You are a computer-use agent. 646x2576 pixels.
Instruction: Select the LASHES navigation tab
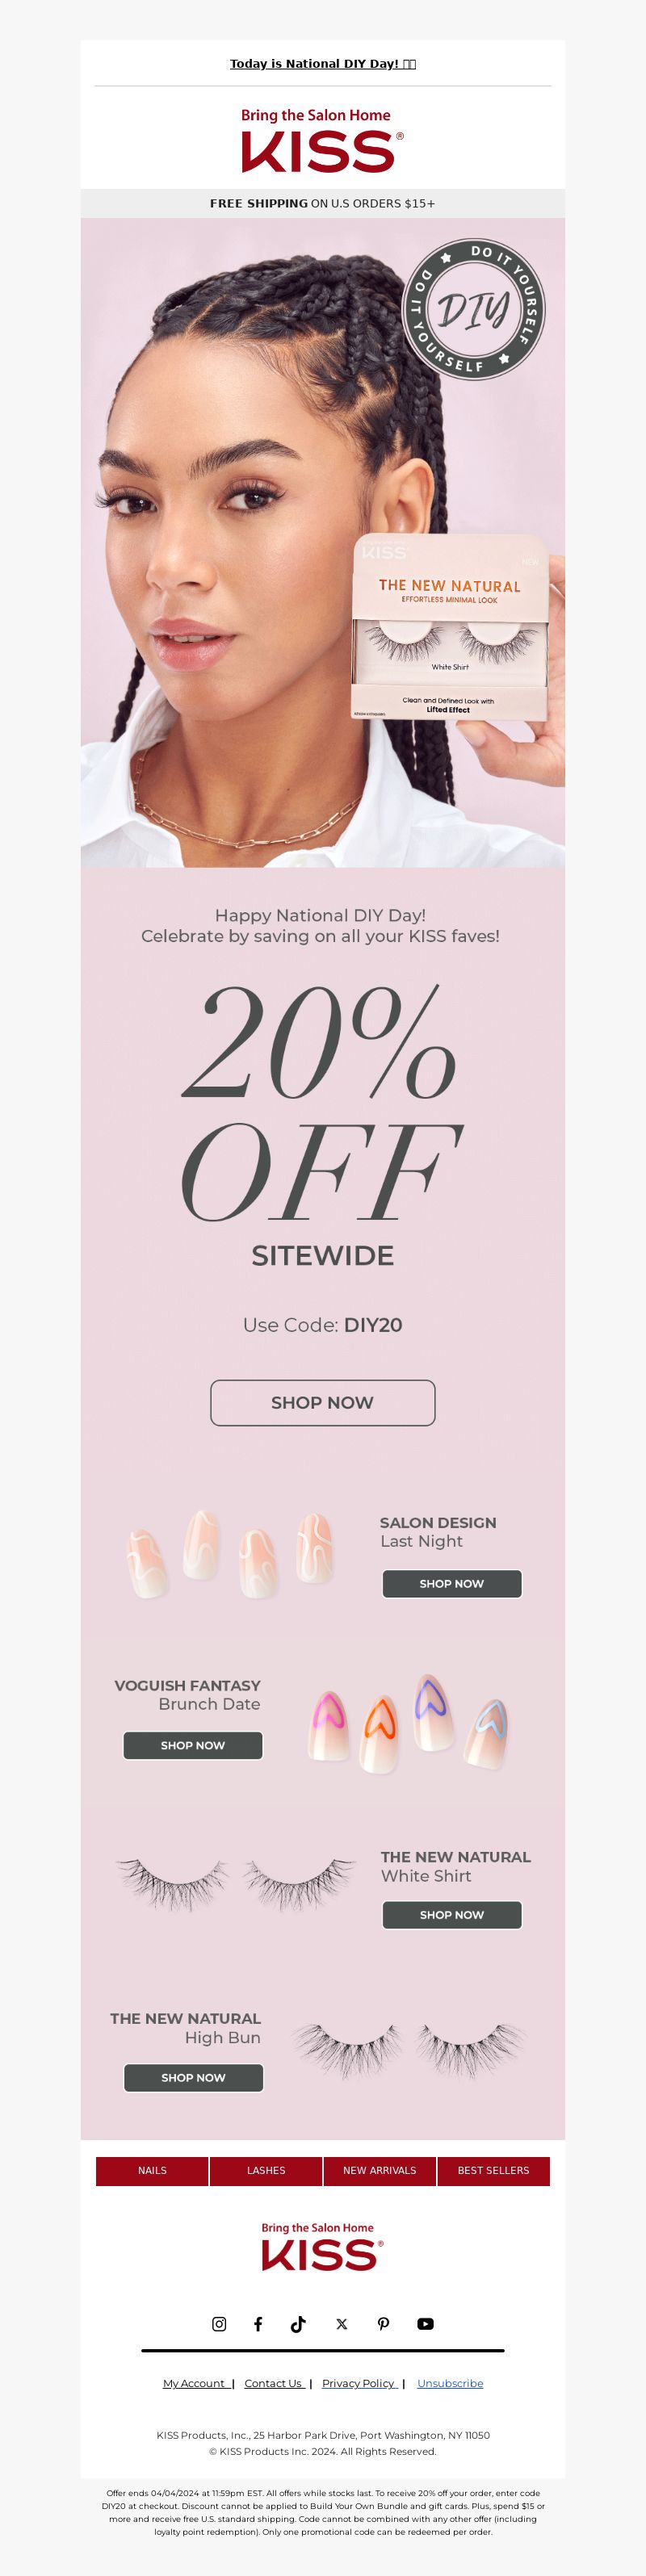tap(266, 2170)
